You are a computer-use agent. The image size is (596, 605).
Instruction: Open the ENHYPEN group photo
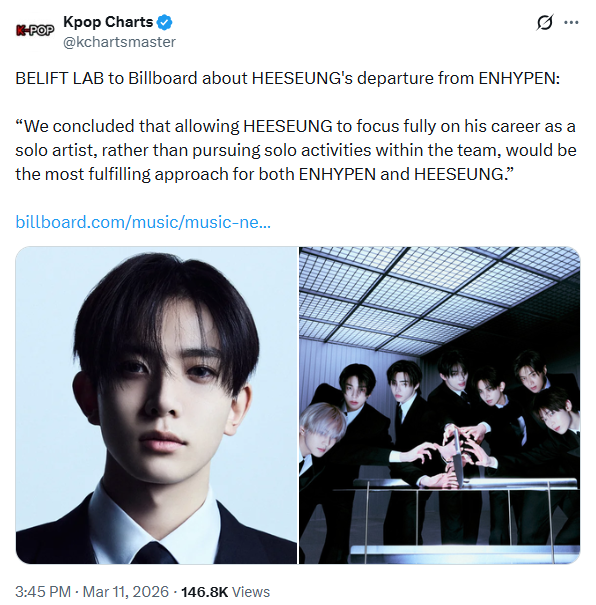point(439,405)
